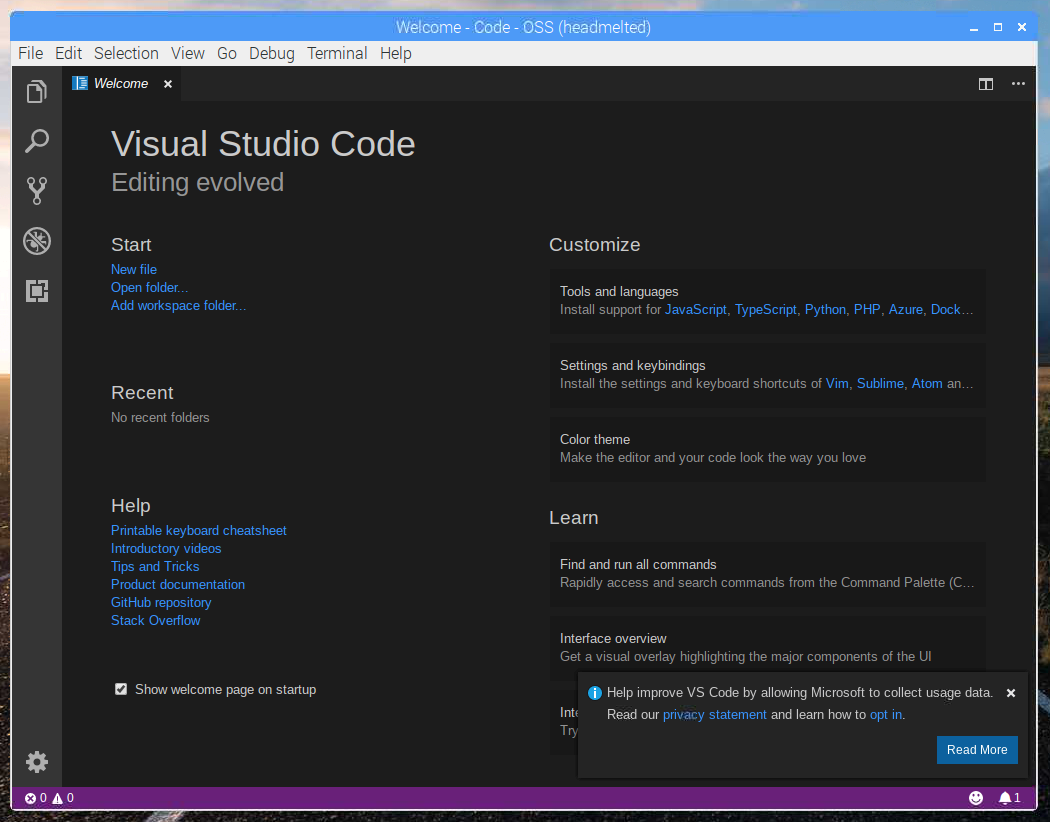Open the Debug view icon
1050x822 pixels.
(37, 241)
